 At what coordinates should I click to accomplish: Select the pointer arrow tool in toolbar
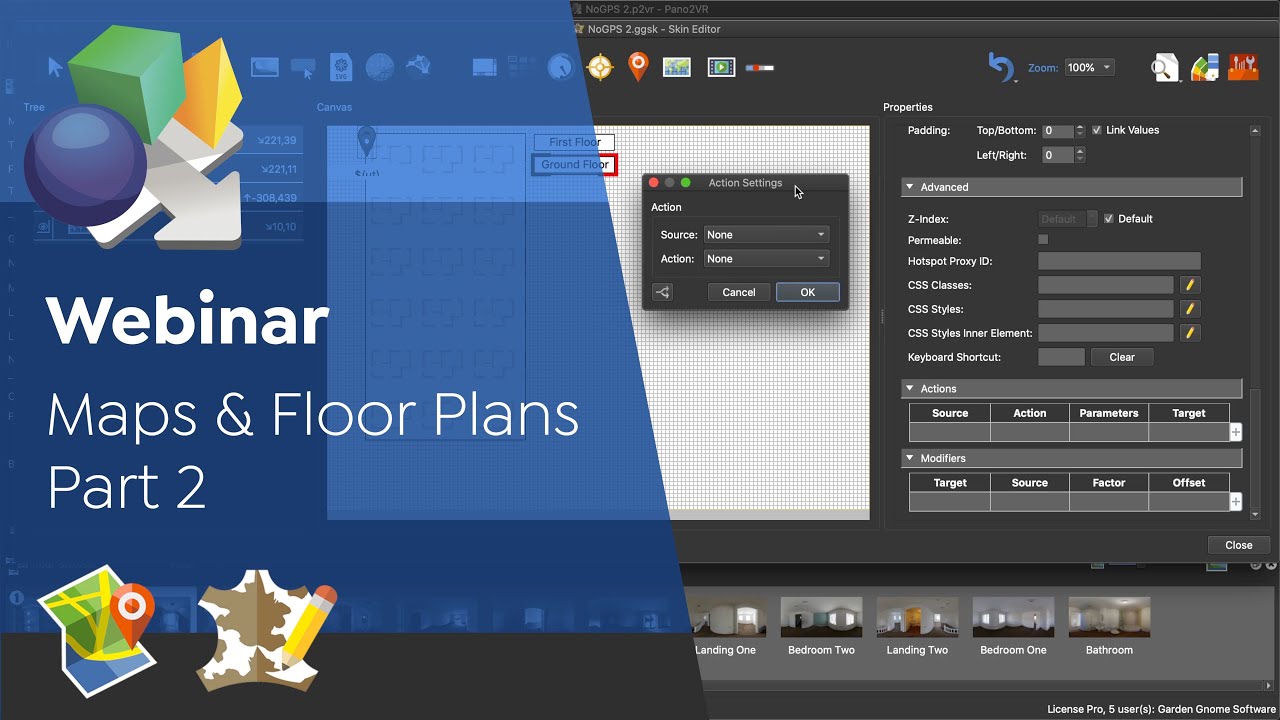point(55,67)
